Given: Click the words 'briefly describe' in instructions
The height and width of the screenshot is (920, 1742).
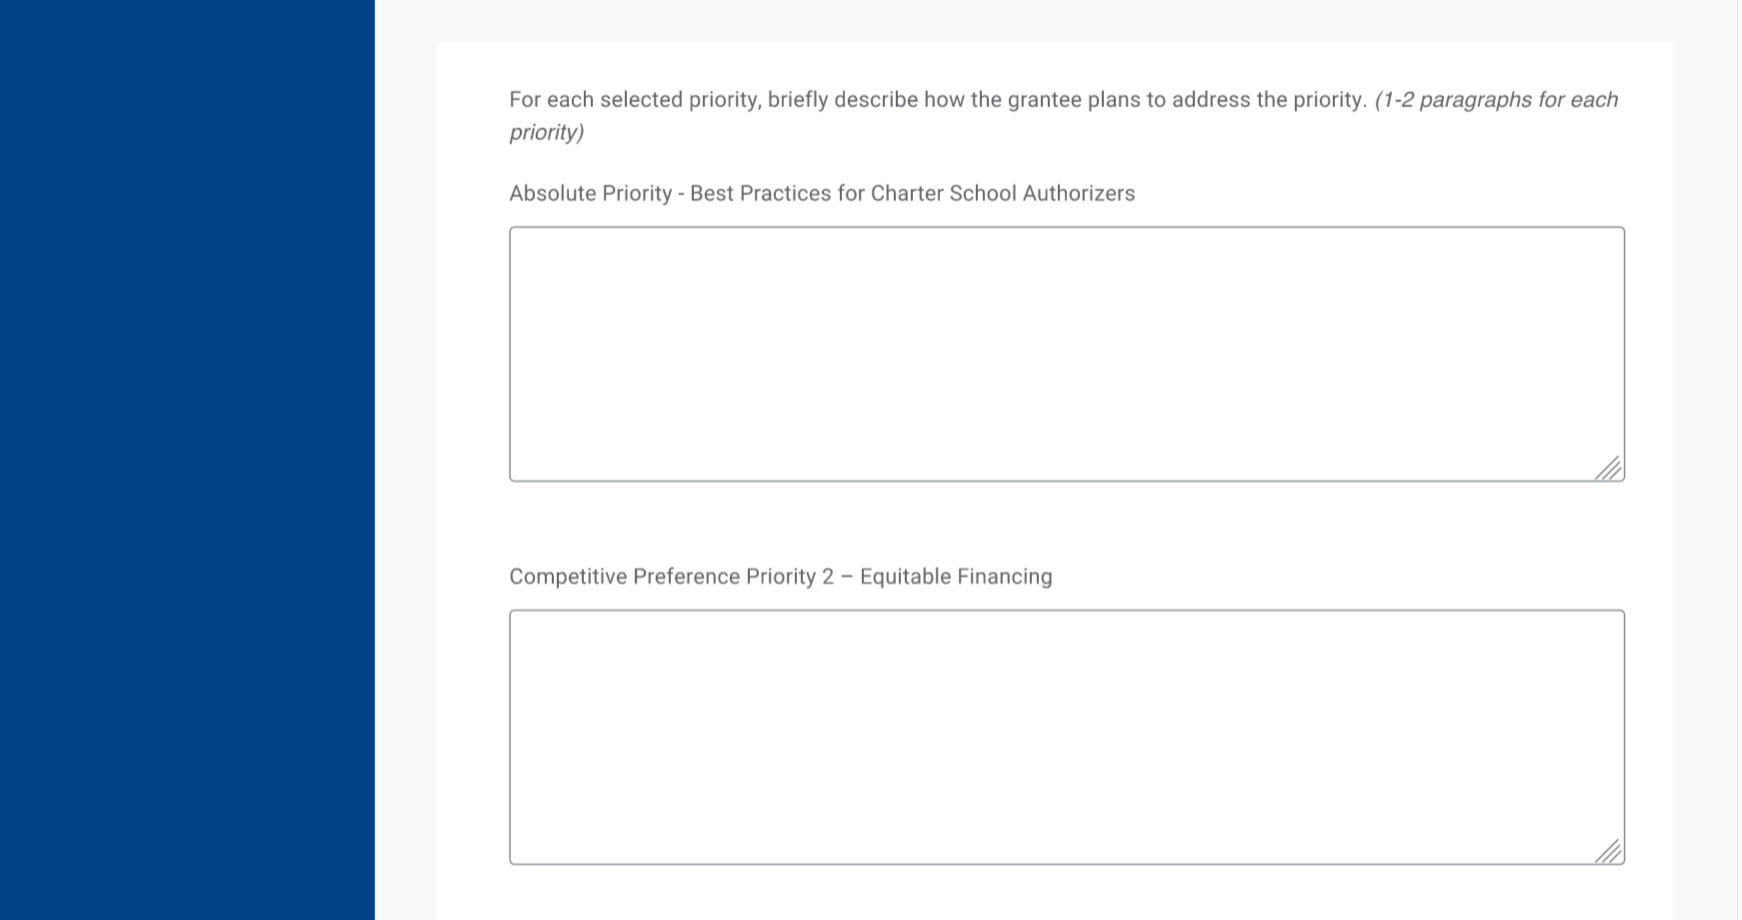Looking at the screenshot, I should click(x=842, y=100).
